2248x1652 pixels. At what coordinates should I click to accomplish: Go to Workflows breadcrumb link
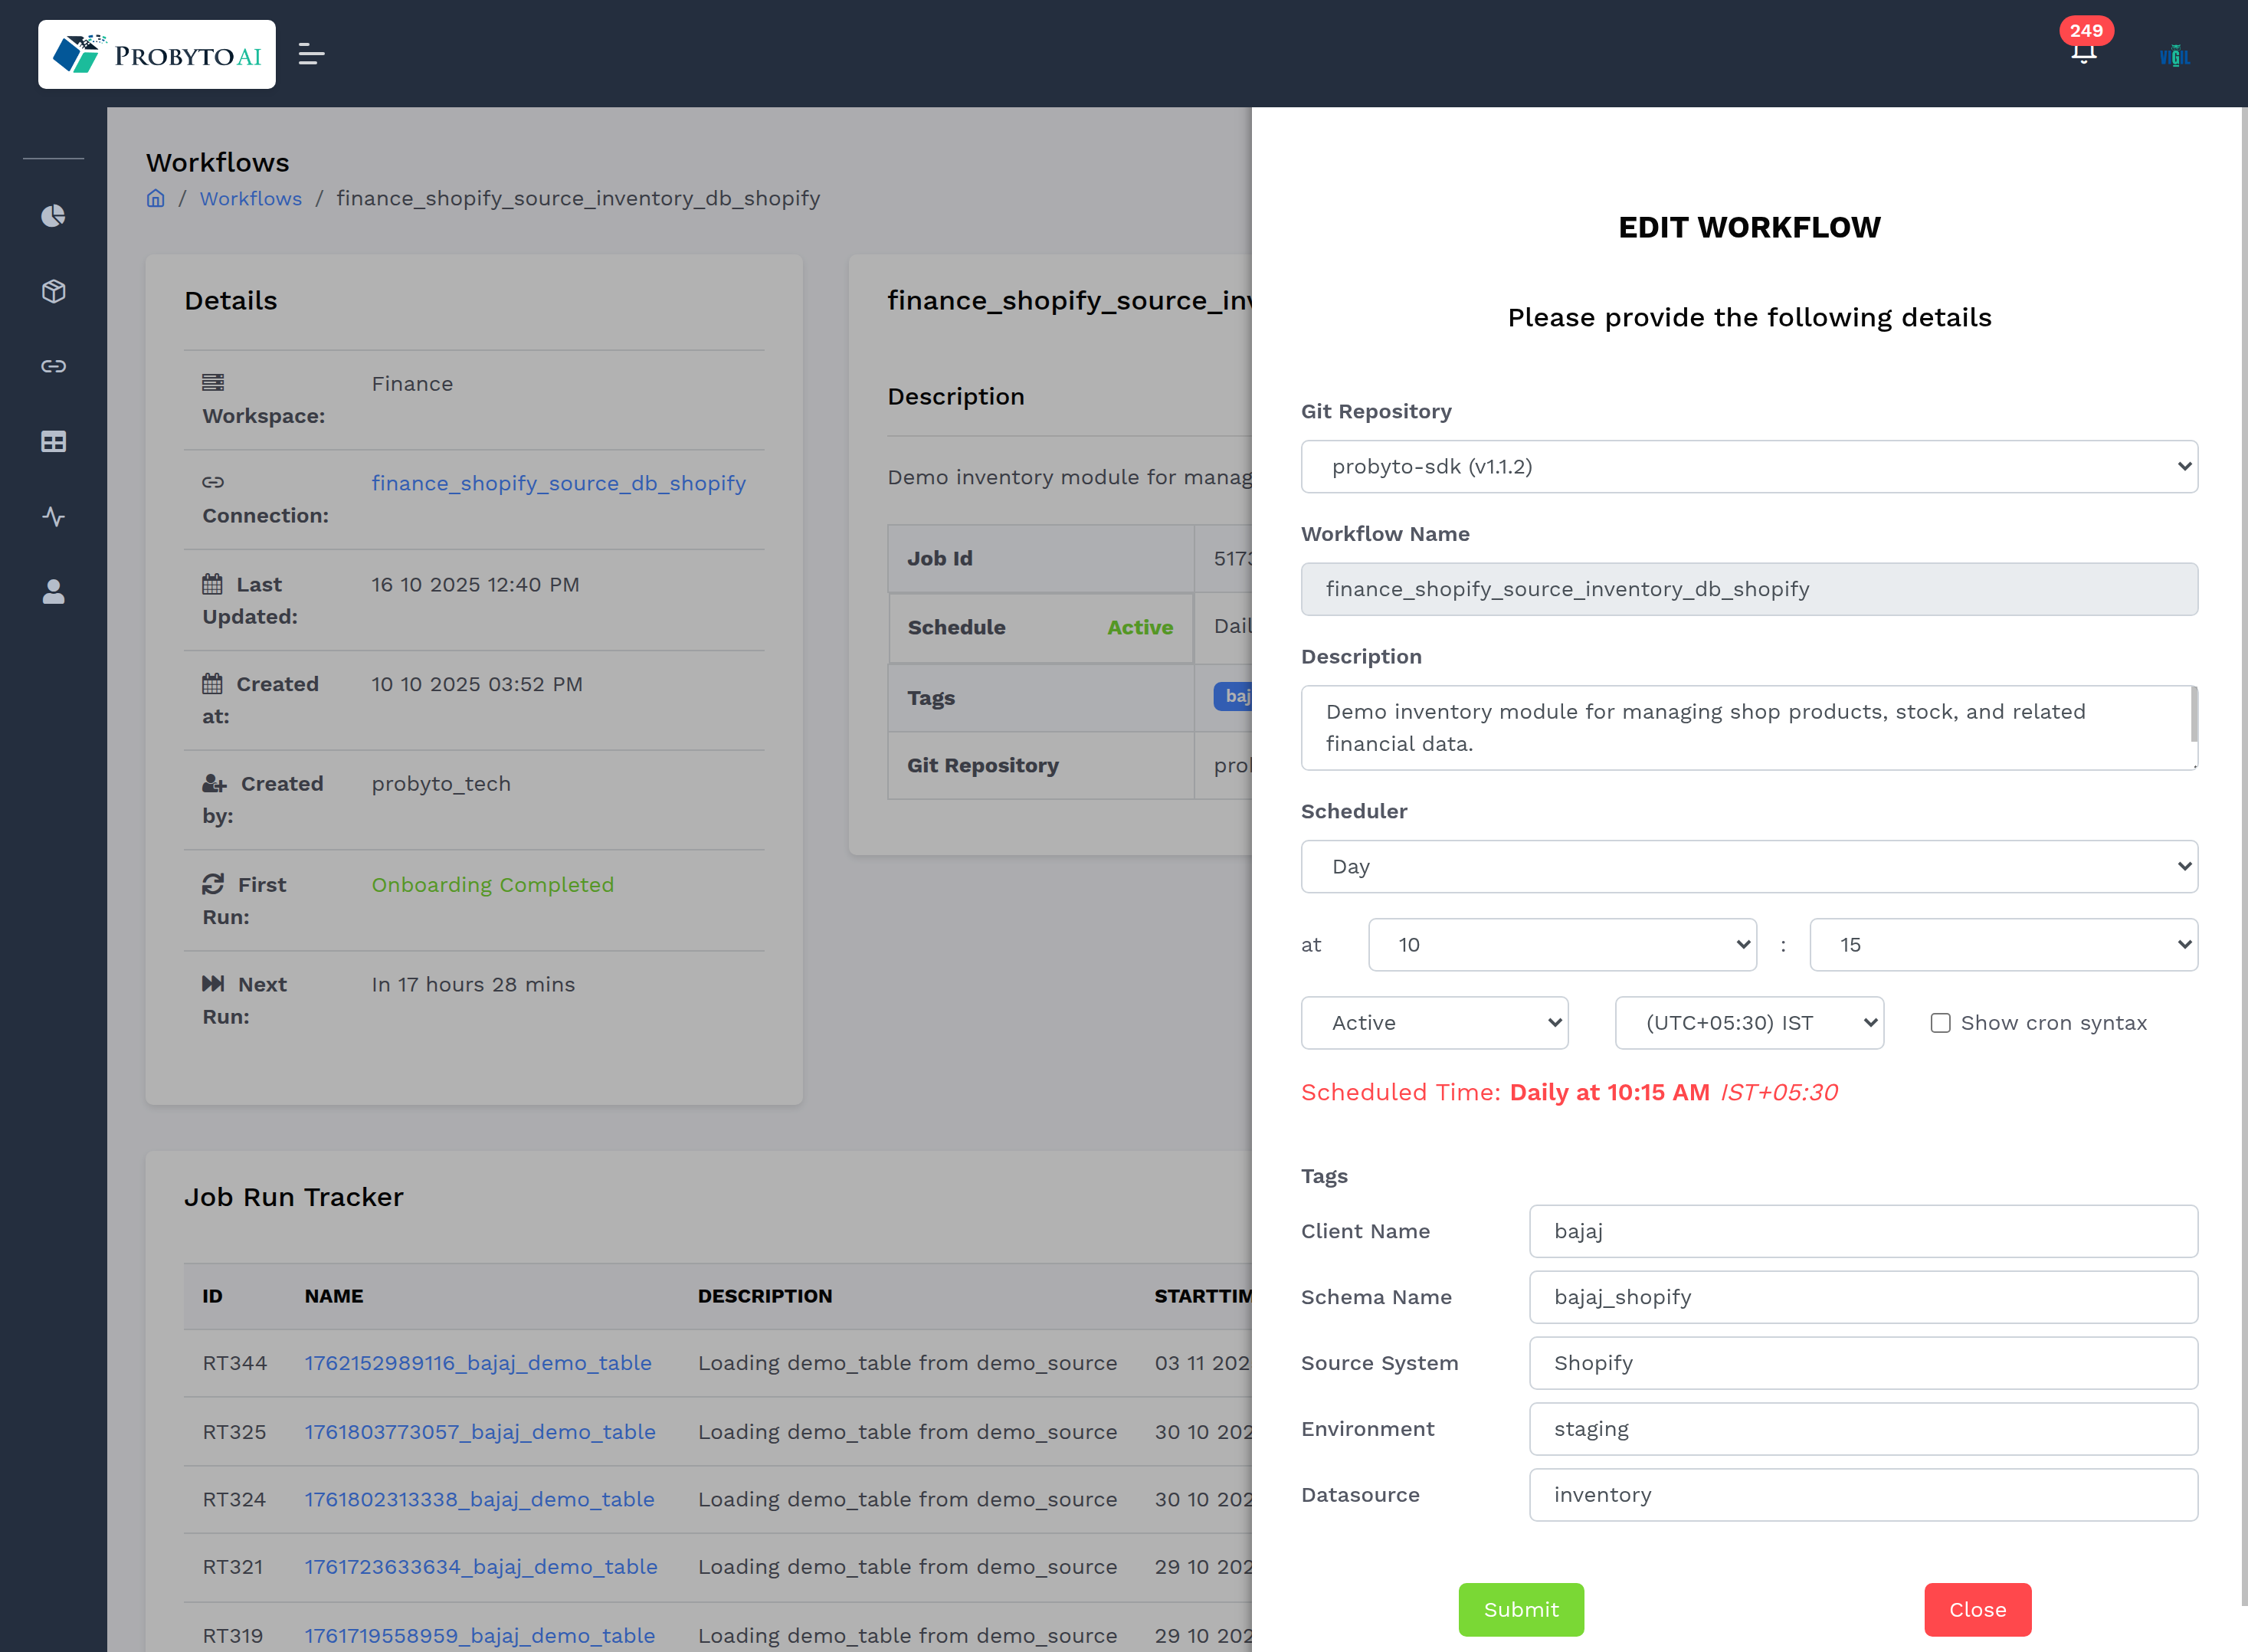(250, 198)
